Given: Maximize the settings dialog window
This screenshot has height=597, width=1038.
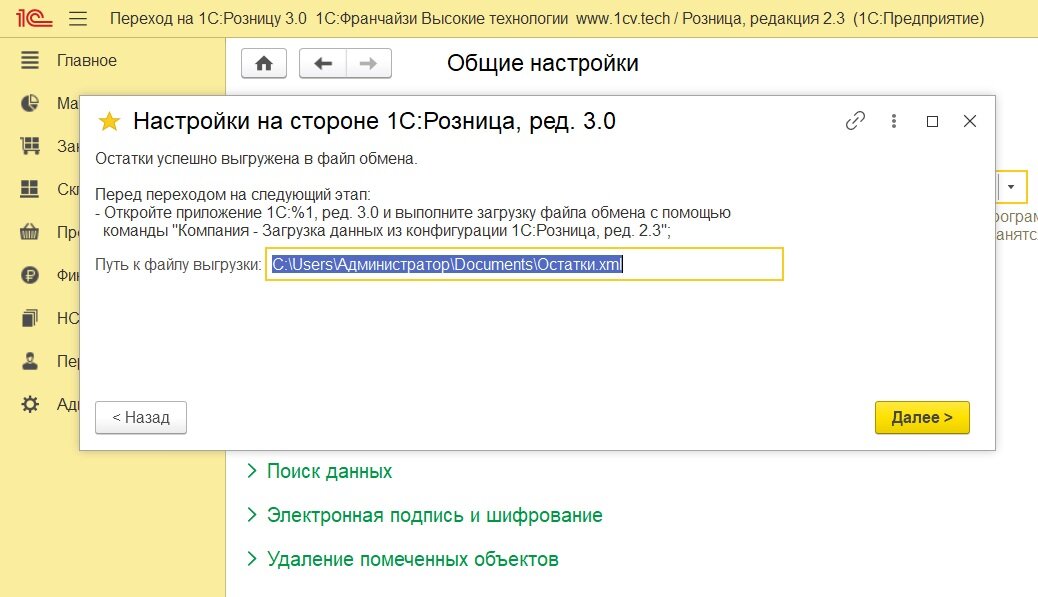Looking at the screenshot, I should click(932, 121).
